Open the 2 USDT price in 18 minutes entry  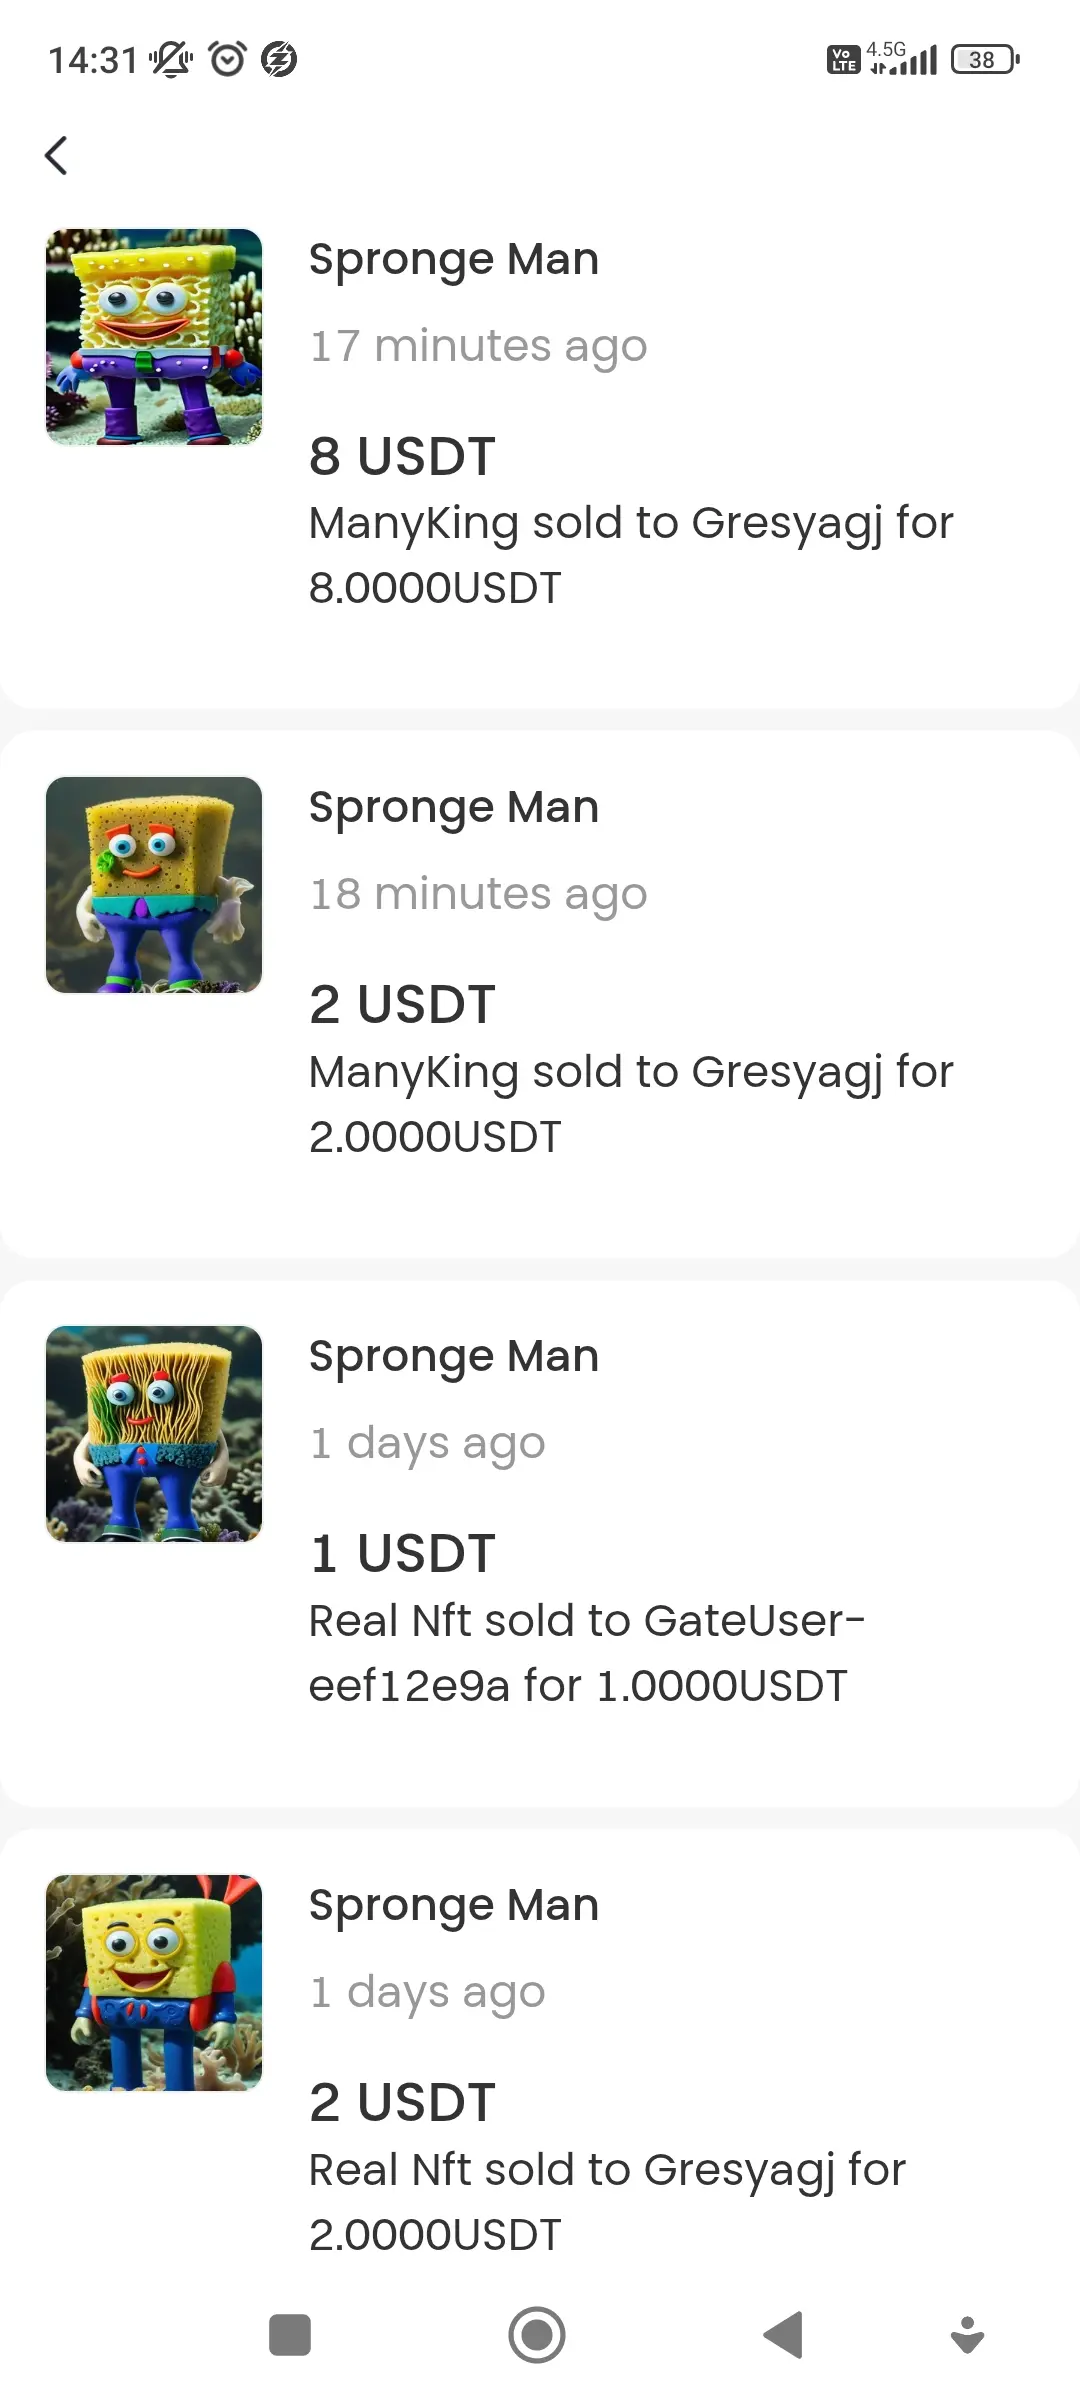(x=402, y=1004)
